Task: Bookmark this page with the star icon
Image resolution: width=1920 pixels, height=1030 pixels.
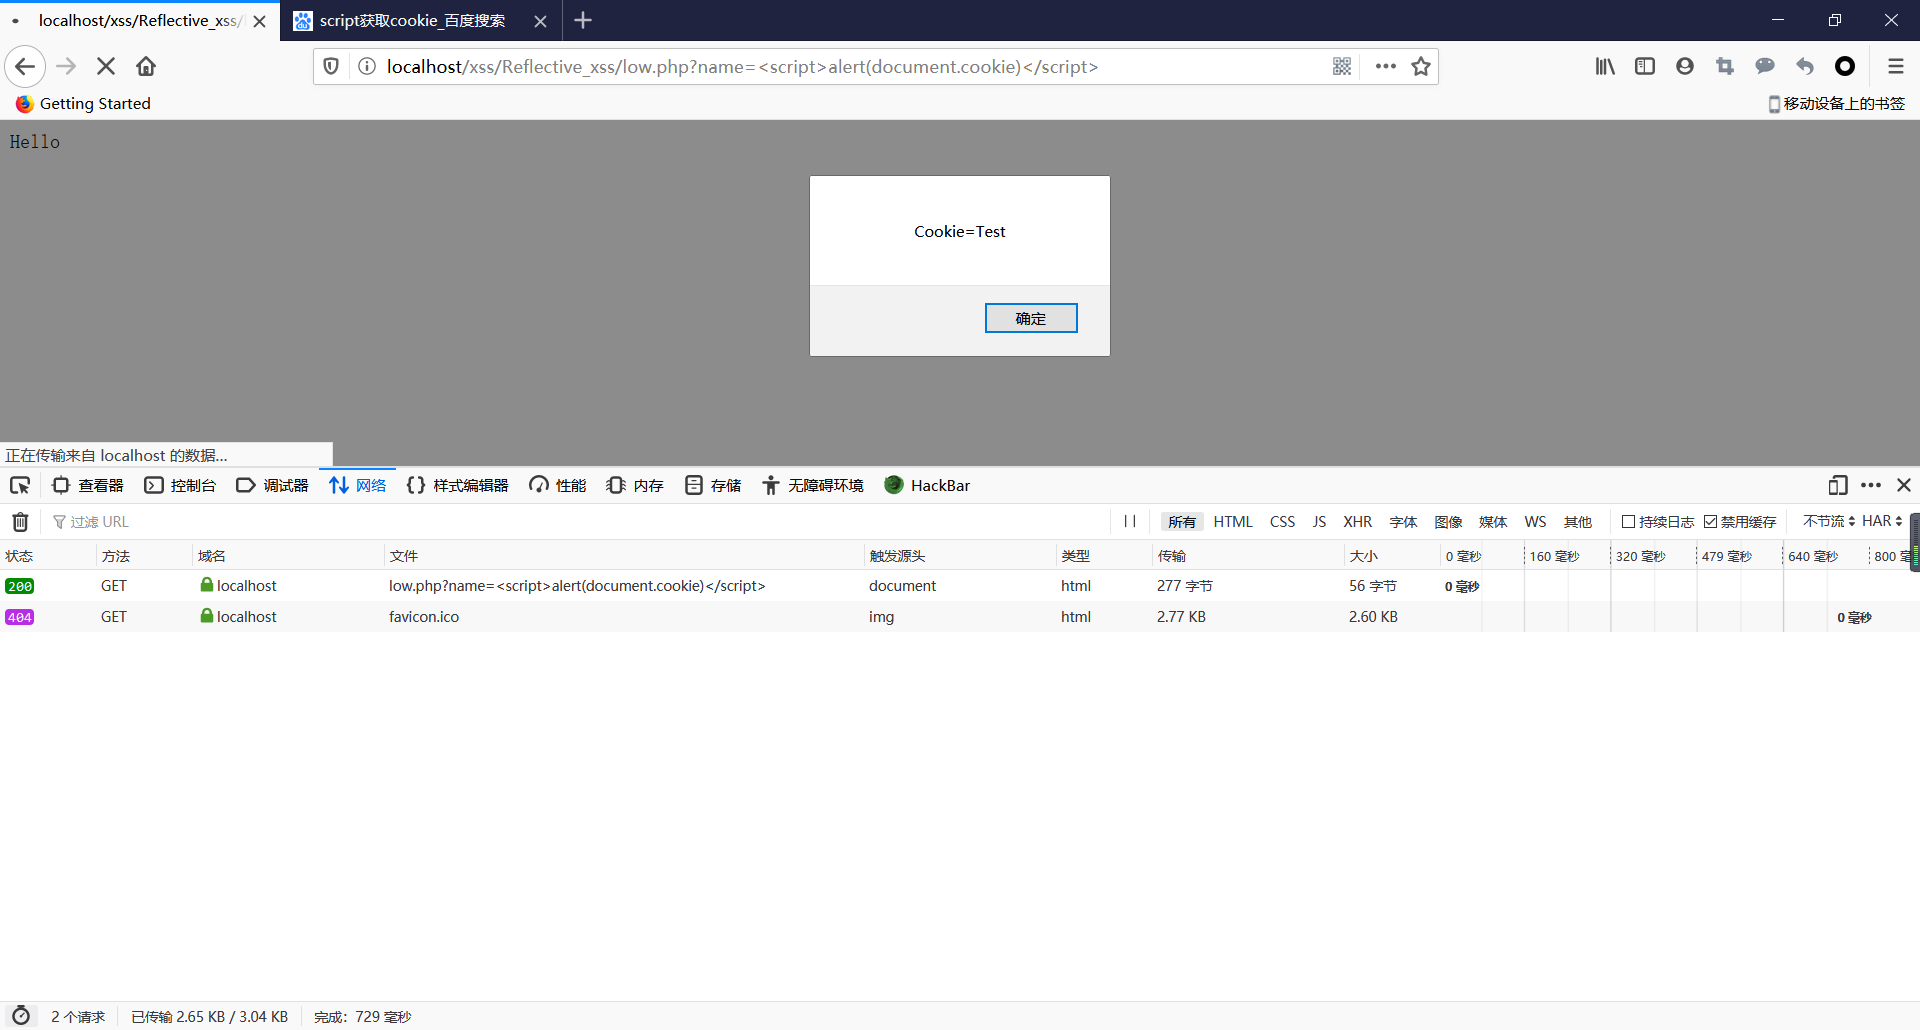Action: (x=1421, y=67)
